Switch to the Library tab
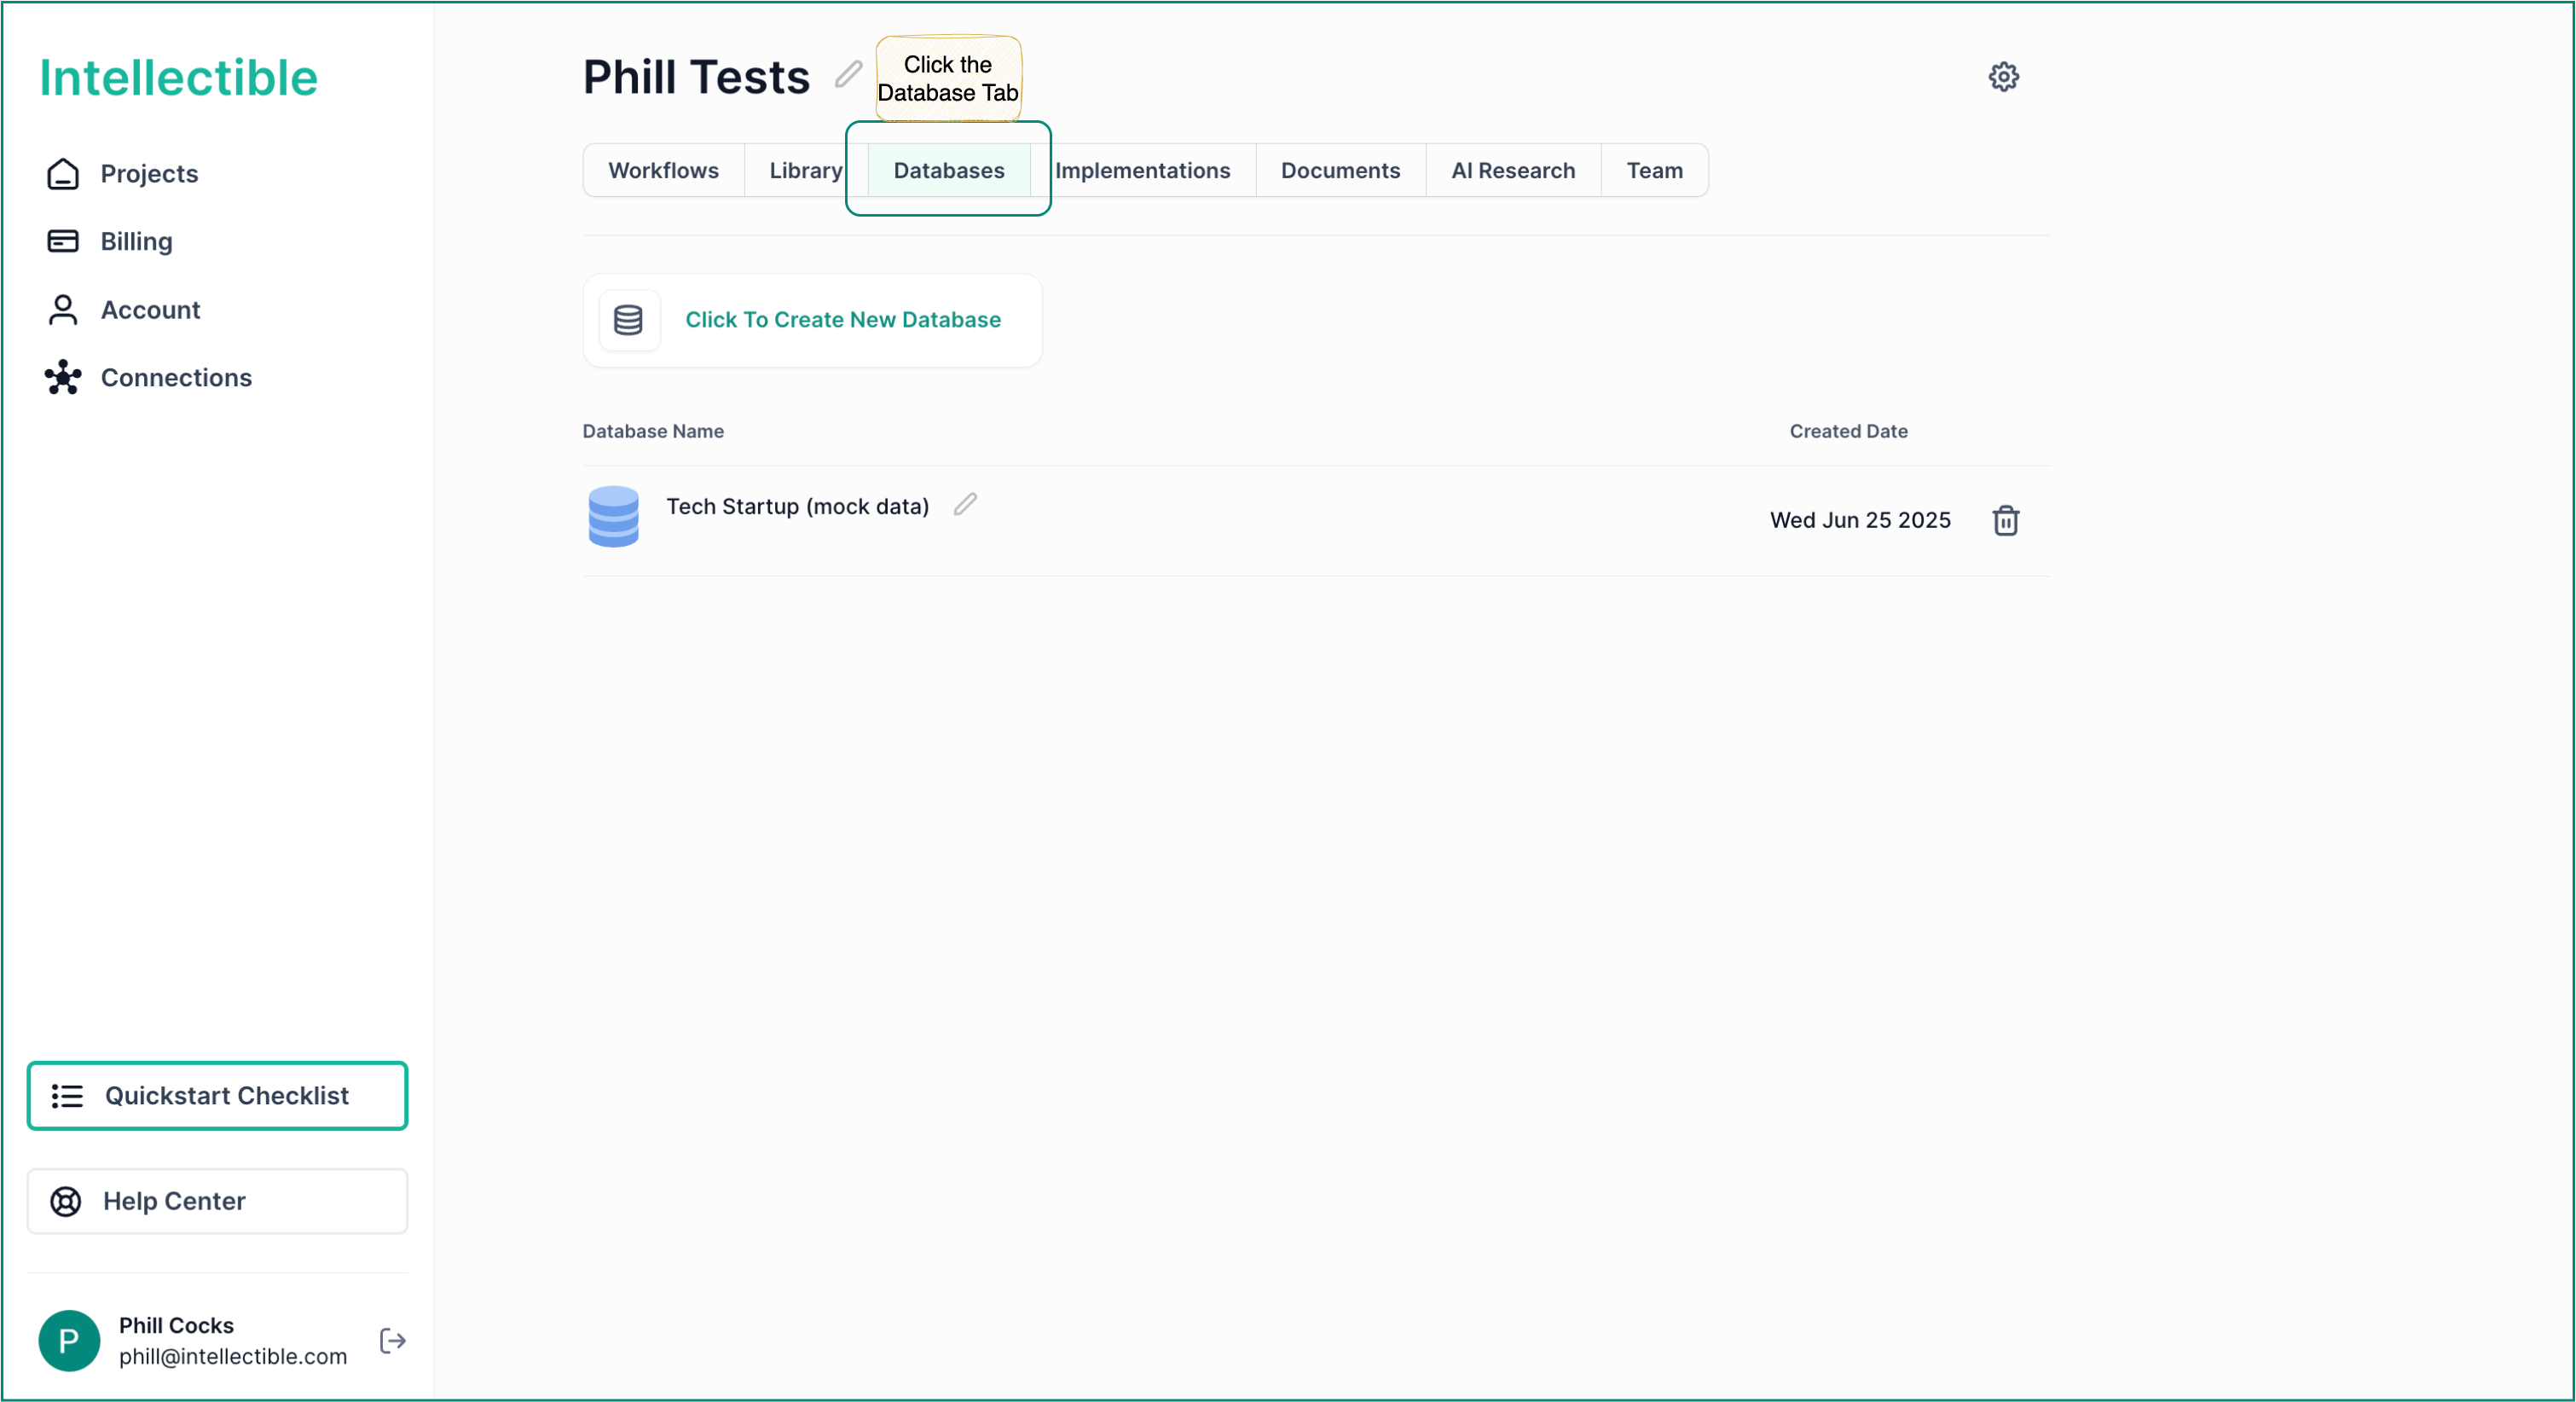Screen dimensions: 2576x1402 [x=804, y=170]
